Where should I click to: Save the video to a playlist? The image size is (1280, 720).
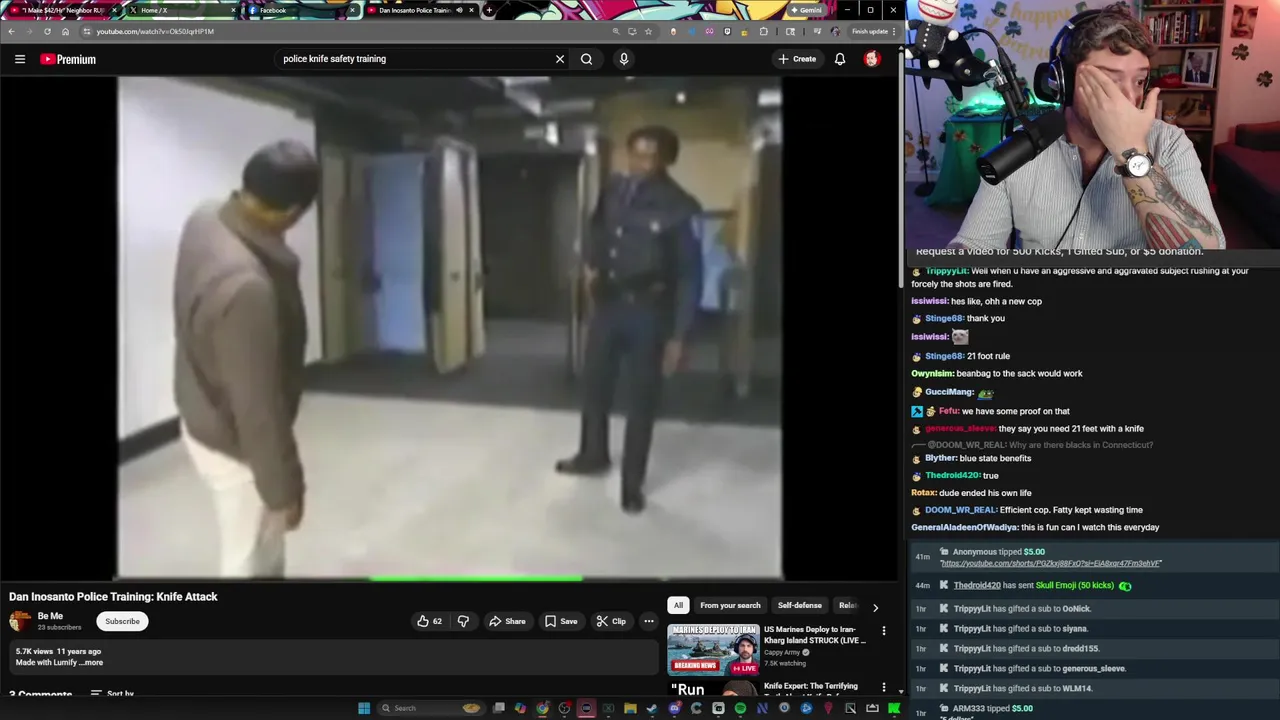pos(561,621)
